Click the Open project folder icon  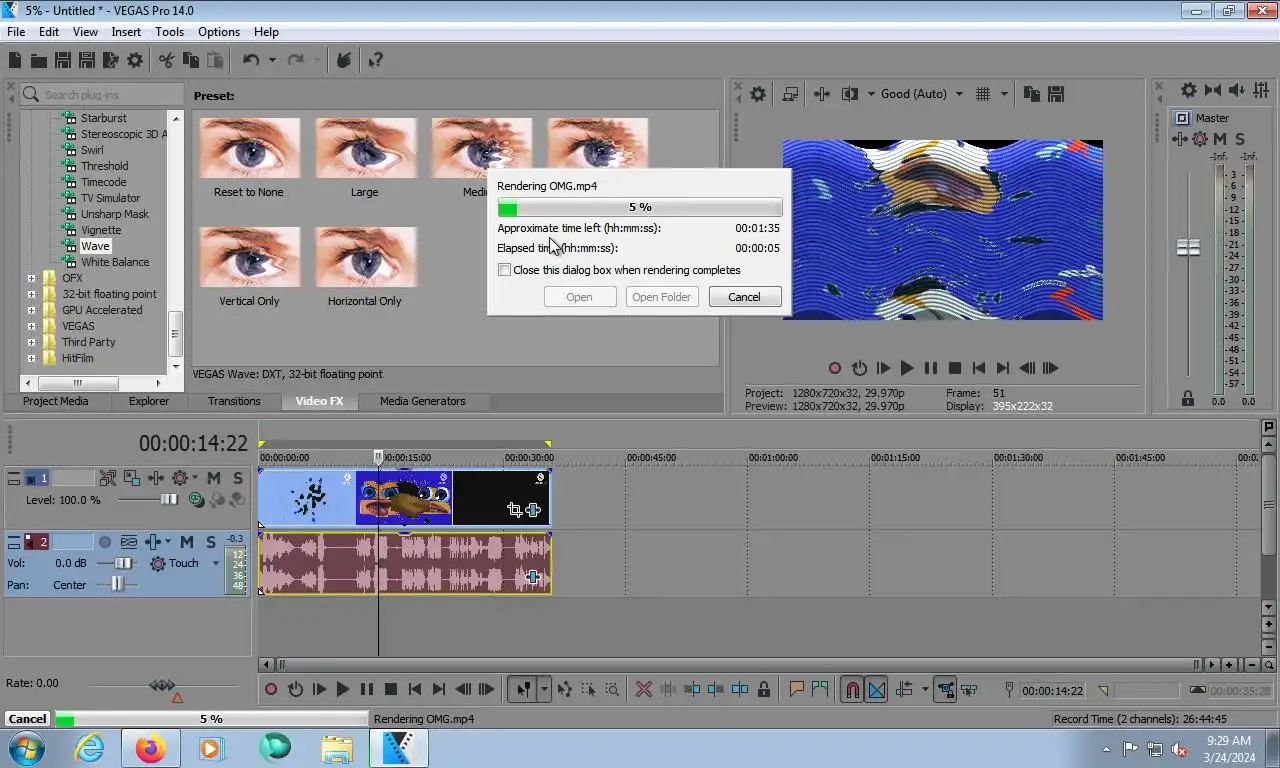[38, 61]
